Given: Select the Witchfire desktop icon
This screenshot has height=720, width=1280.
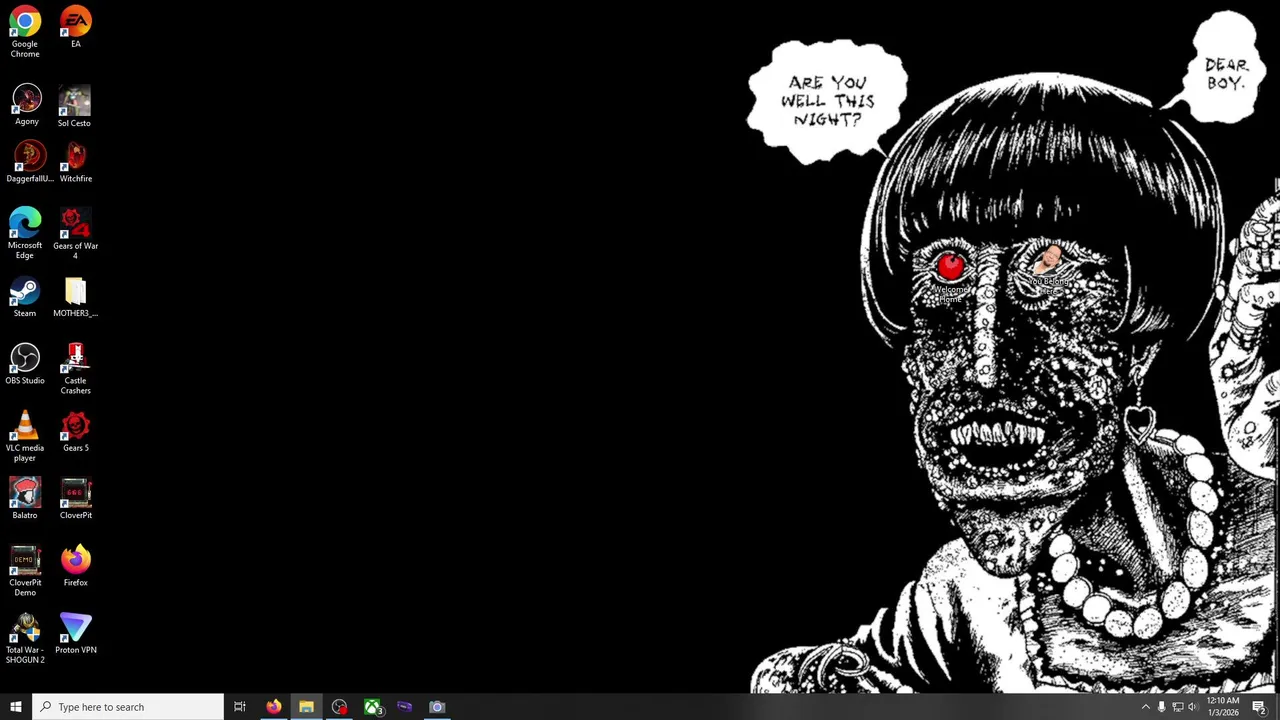Looking at the screenshot, I should (x=75, y=162).
